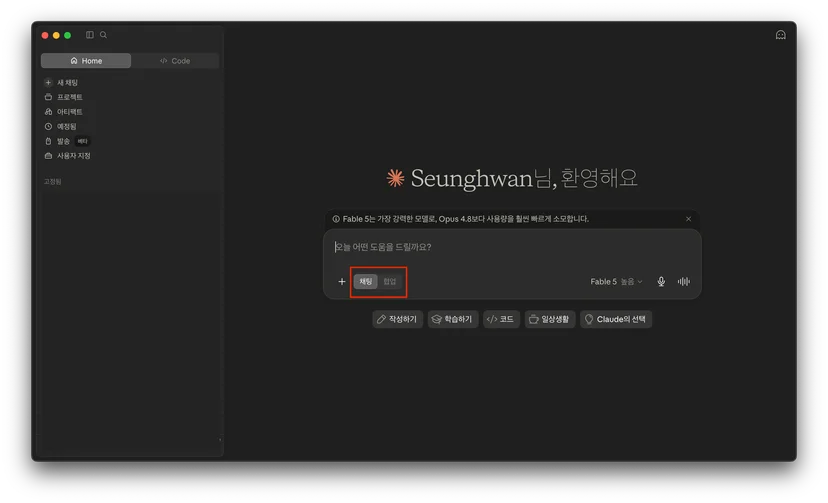Toggle the sidebar panel icon
This screenshot has height=503, width=828.
pyautogui.click(x=90, y=35)
